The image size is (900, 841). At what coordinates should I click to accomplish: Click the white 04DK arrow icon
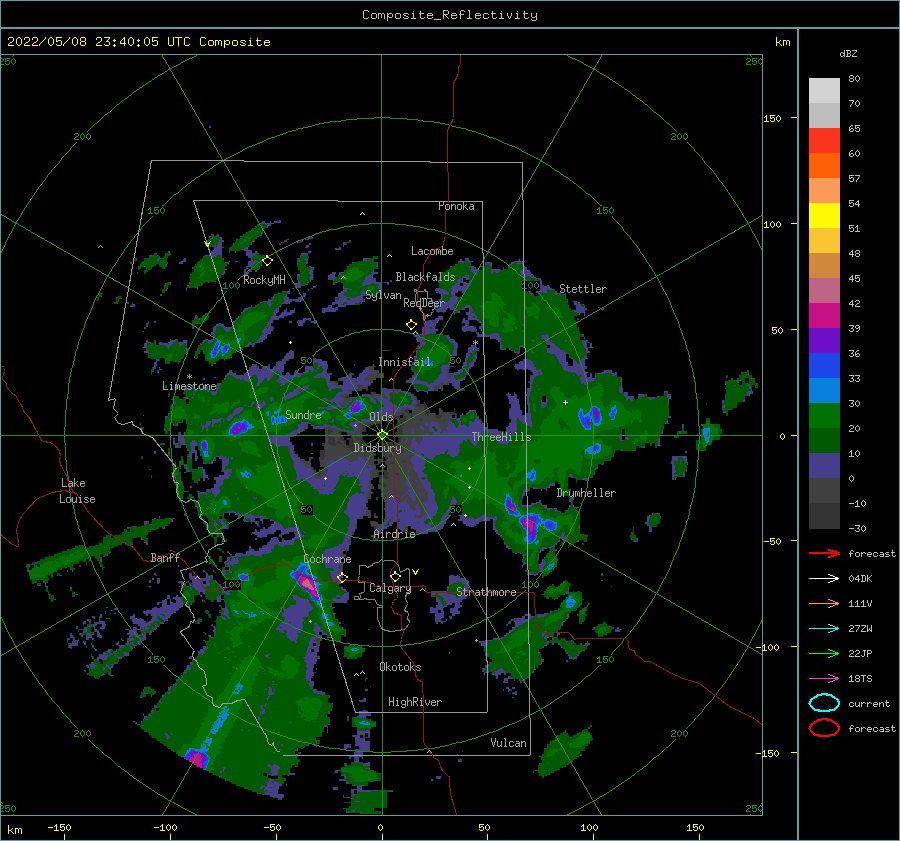824,579
